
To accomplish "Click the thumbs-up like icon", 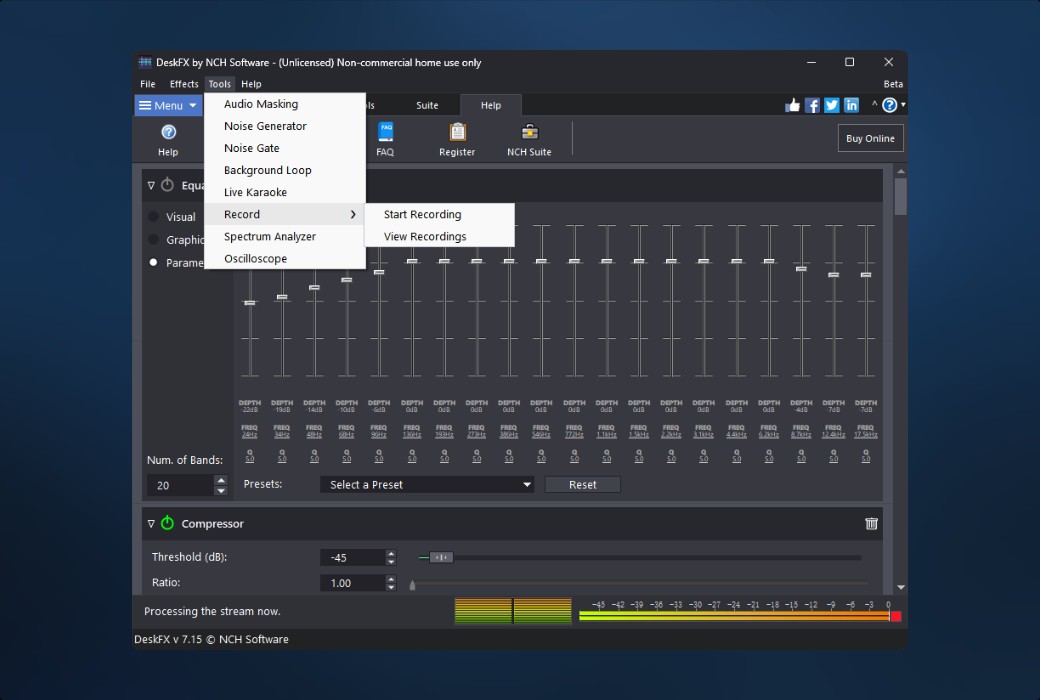I will tap(792, 104).
